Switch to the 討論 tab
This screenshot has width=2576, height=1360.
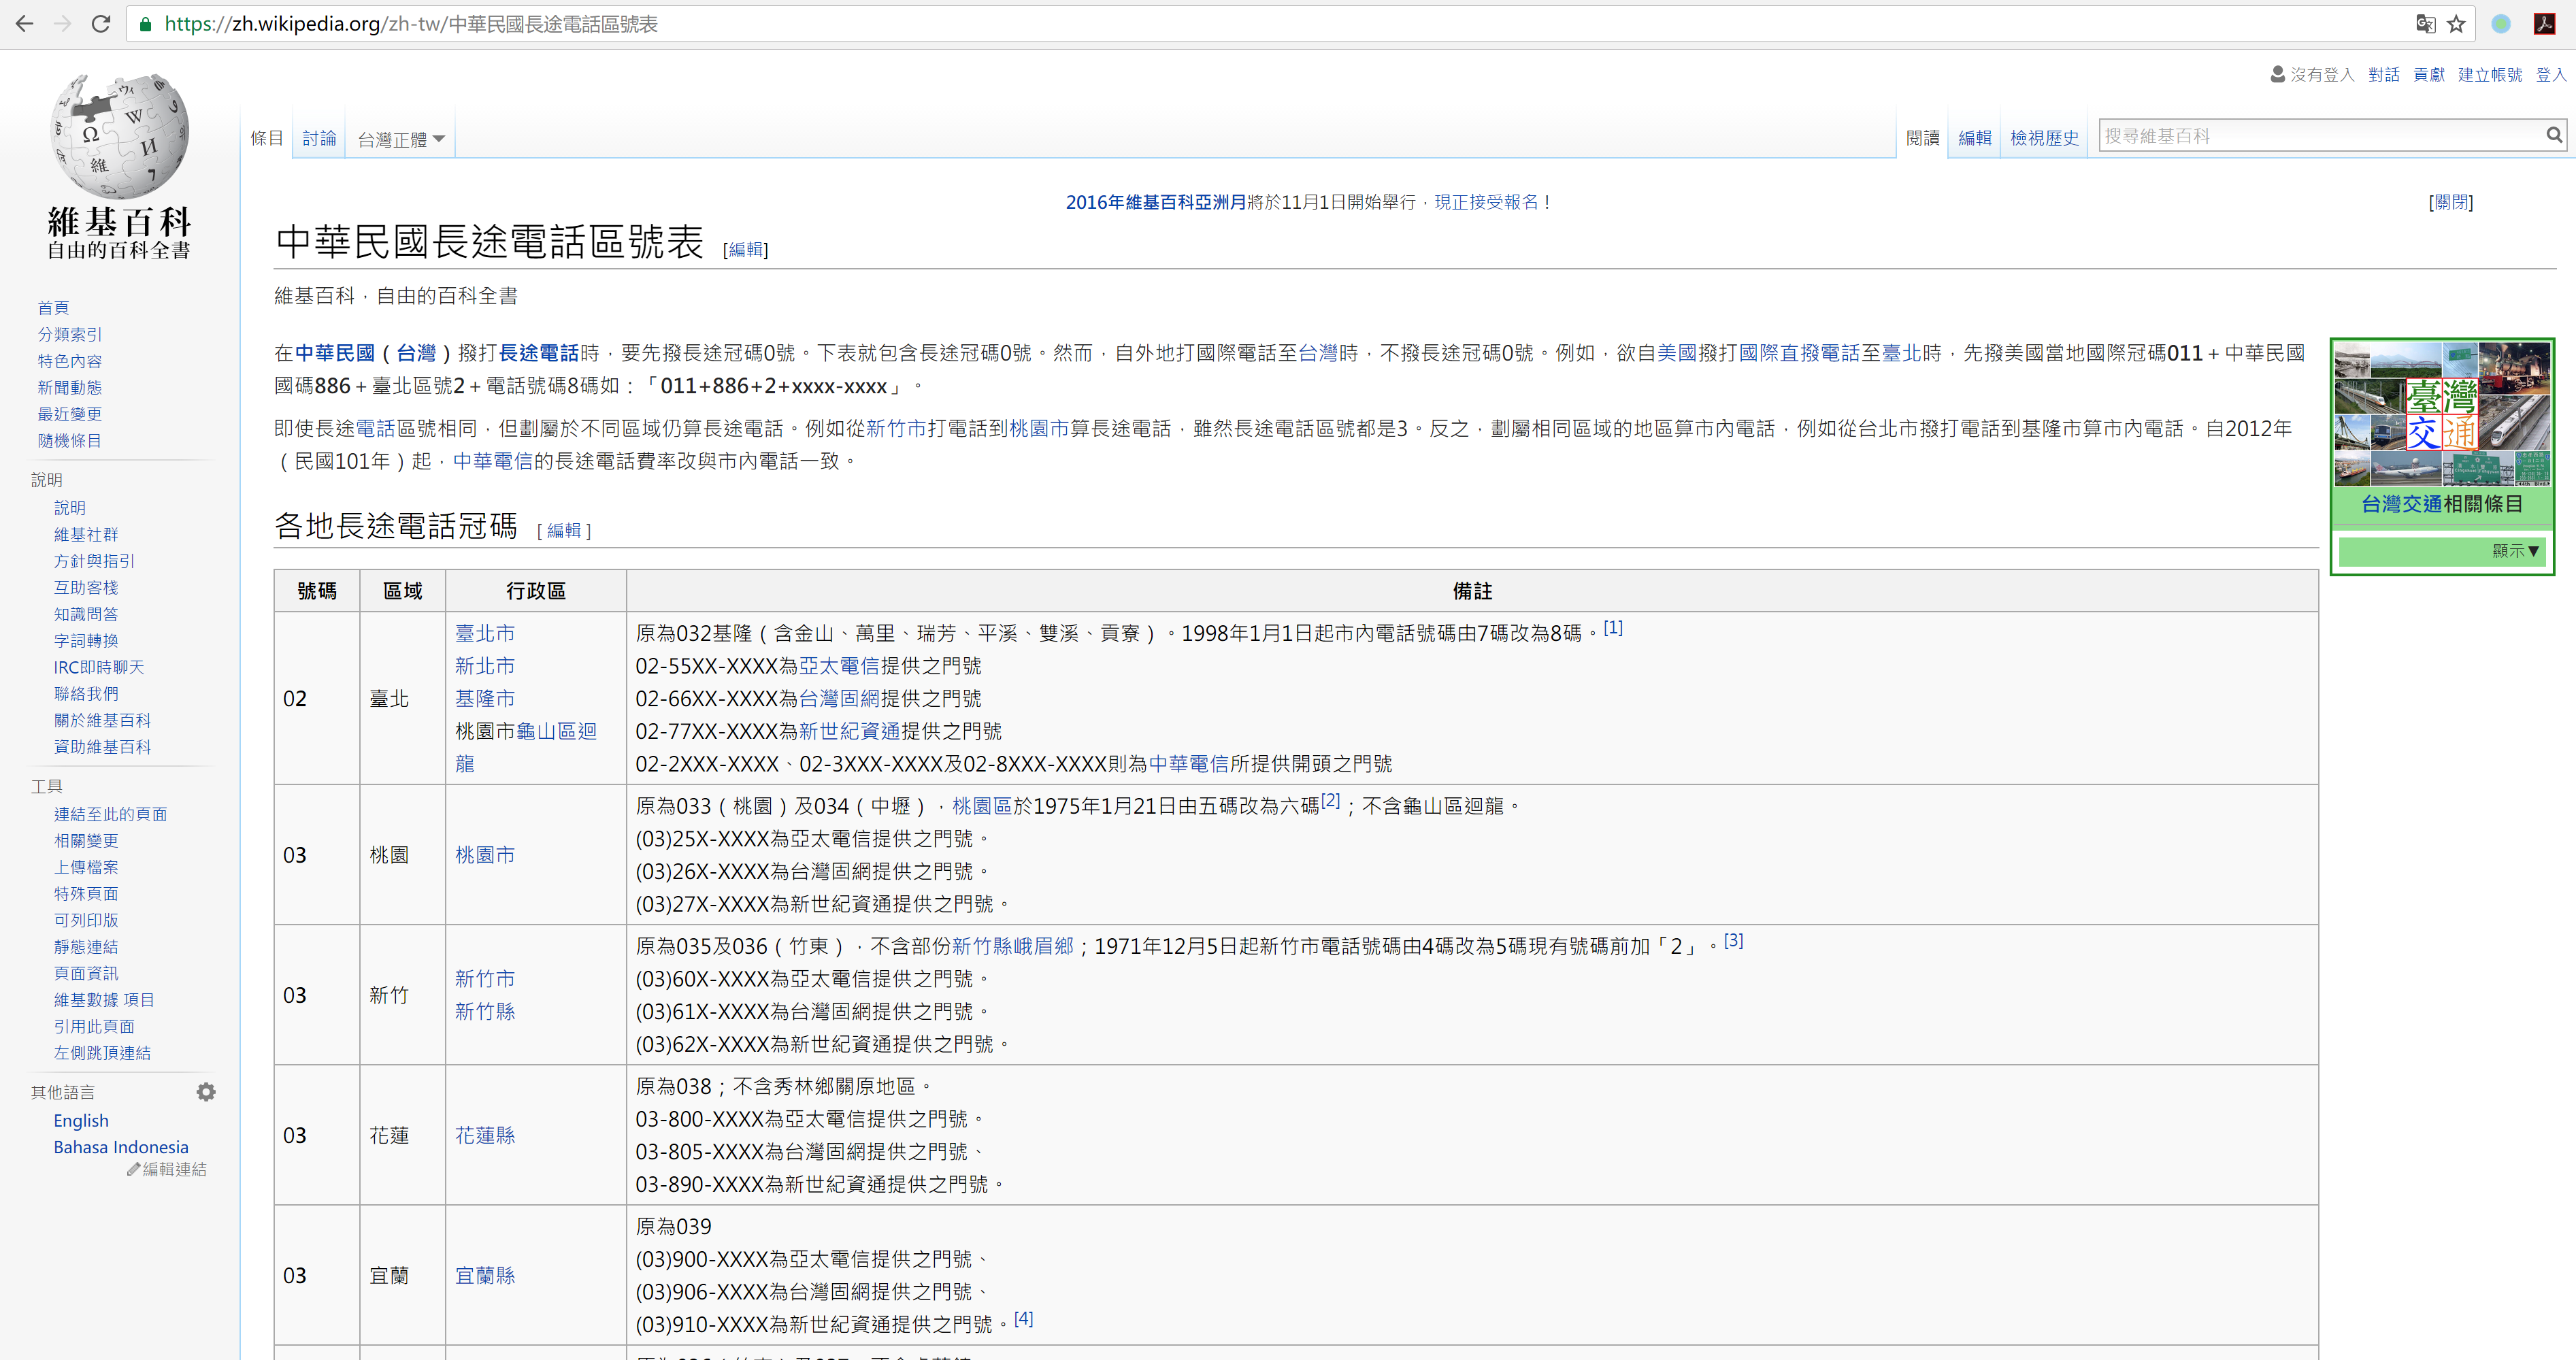[x=318, y=138]
